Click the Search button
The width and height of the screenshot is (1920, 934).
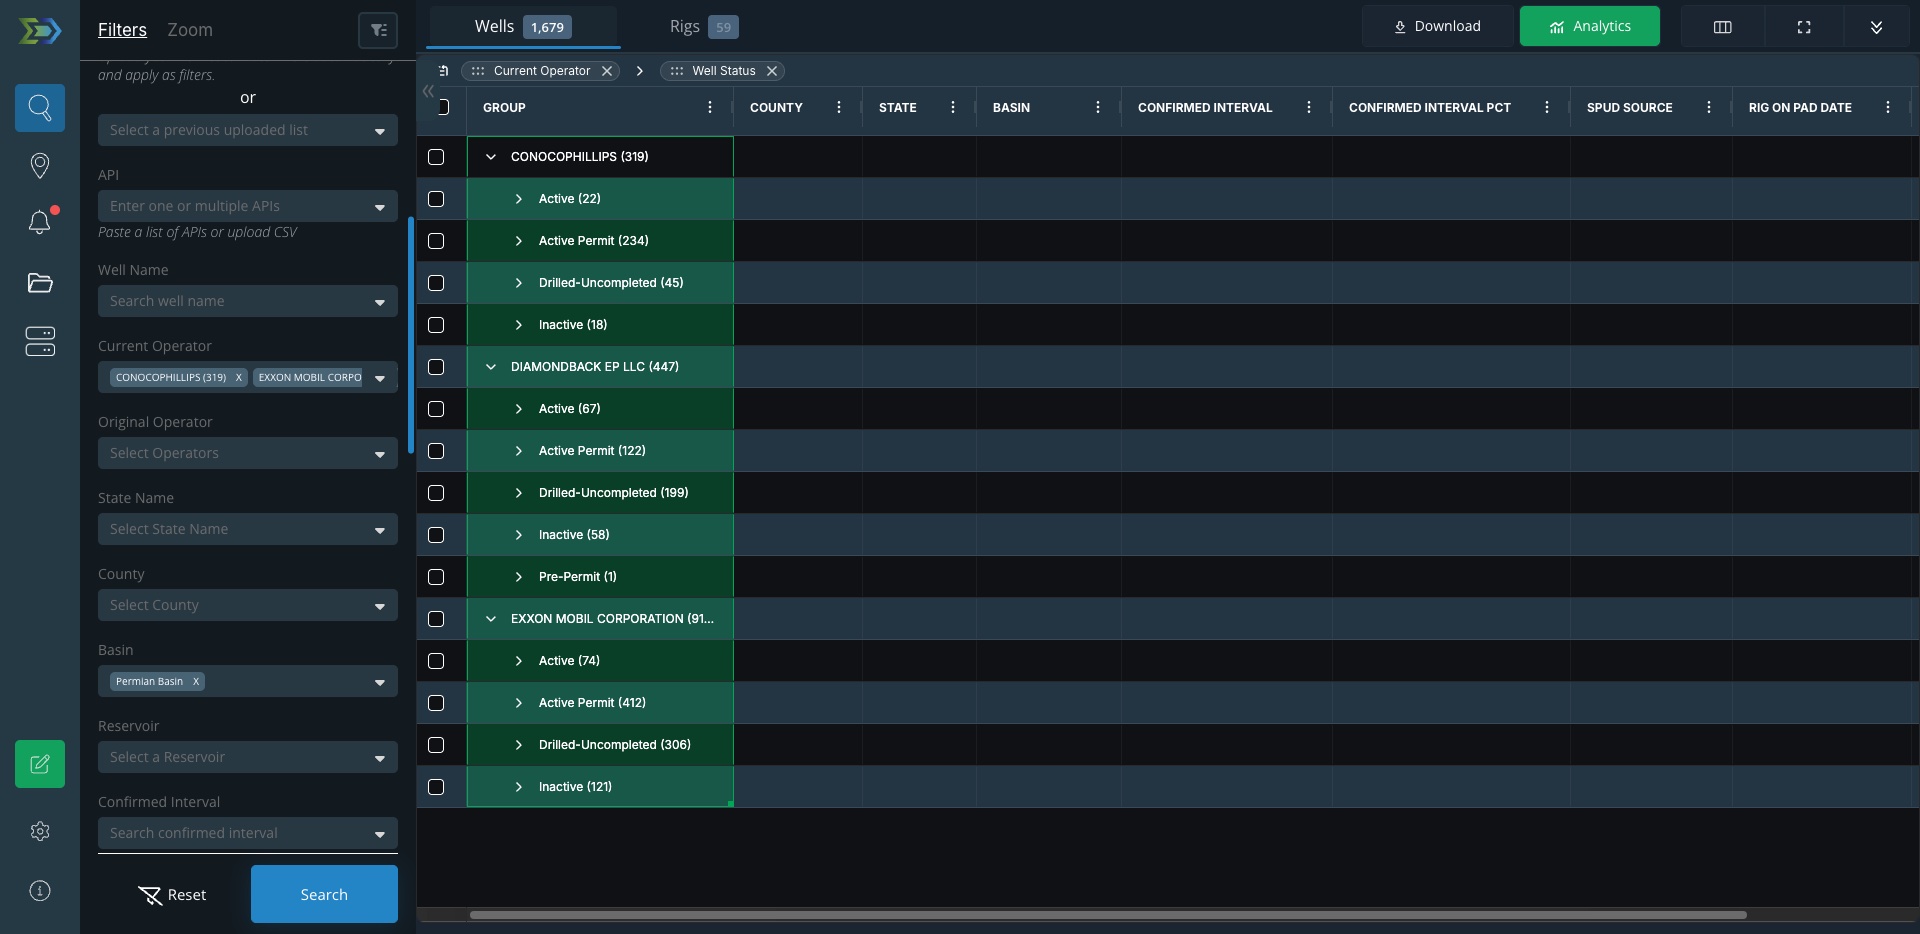coord(324,894)
